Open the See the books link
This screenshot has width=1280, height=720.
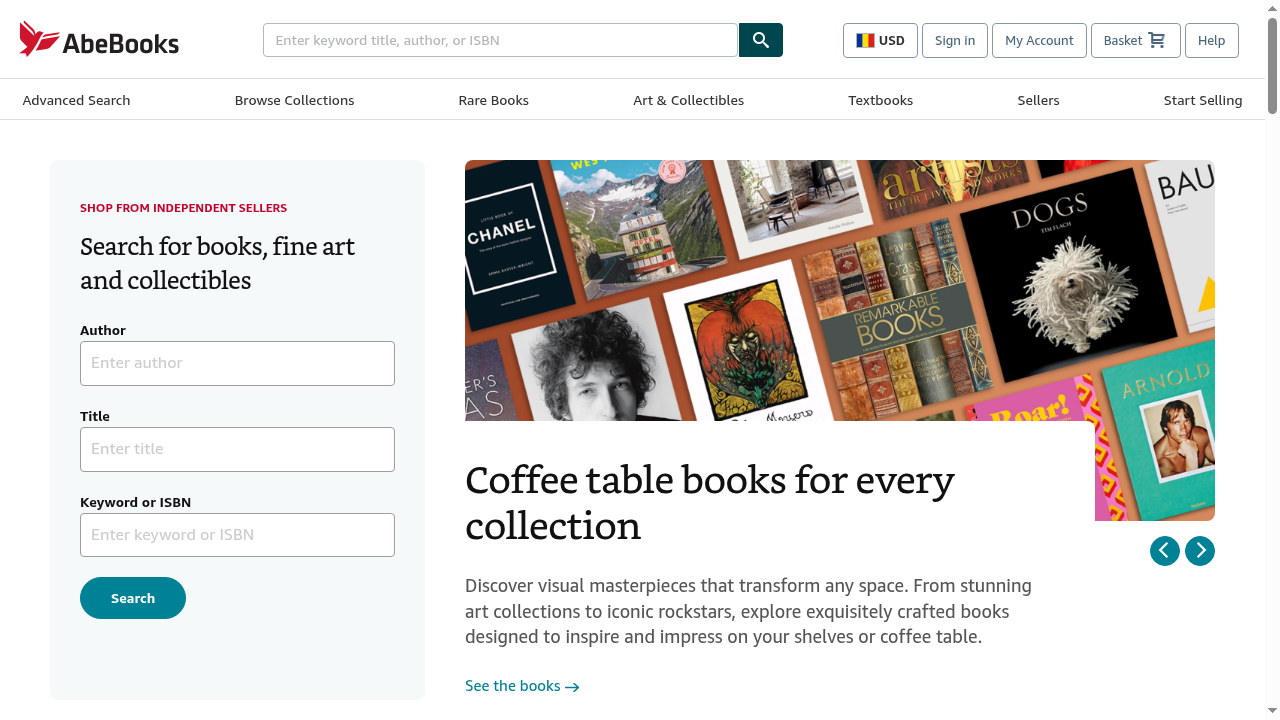(512, 686)
